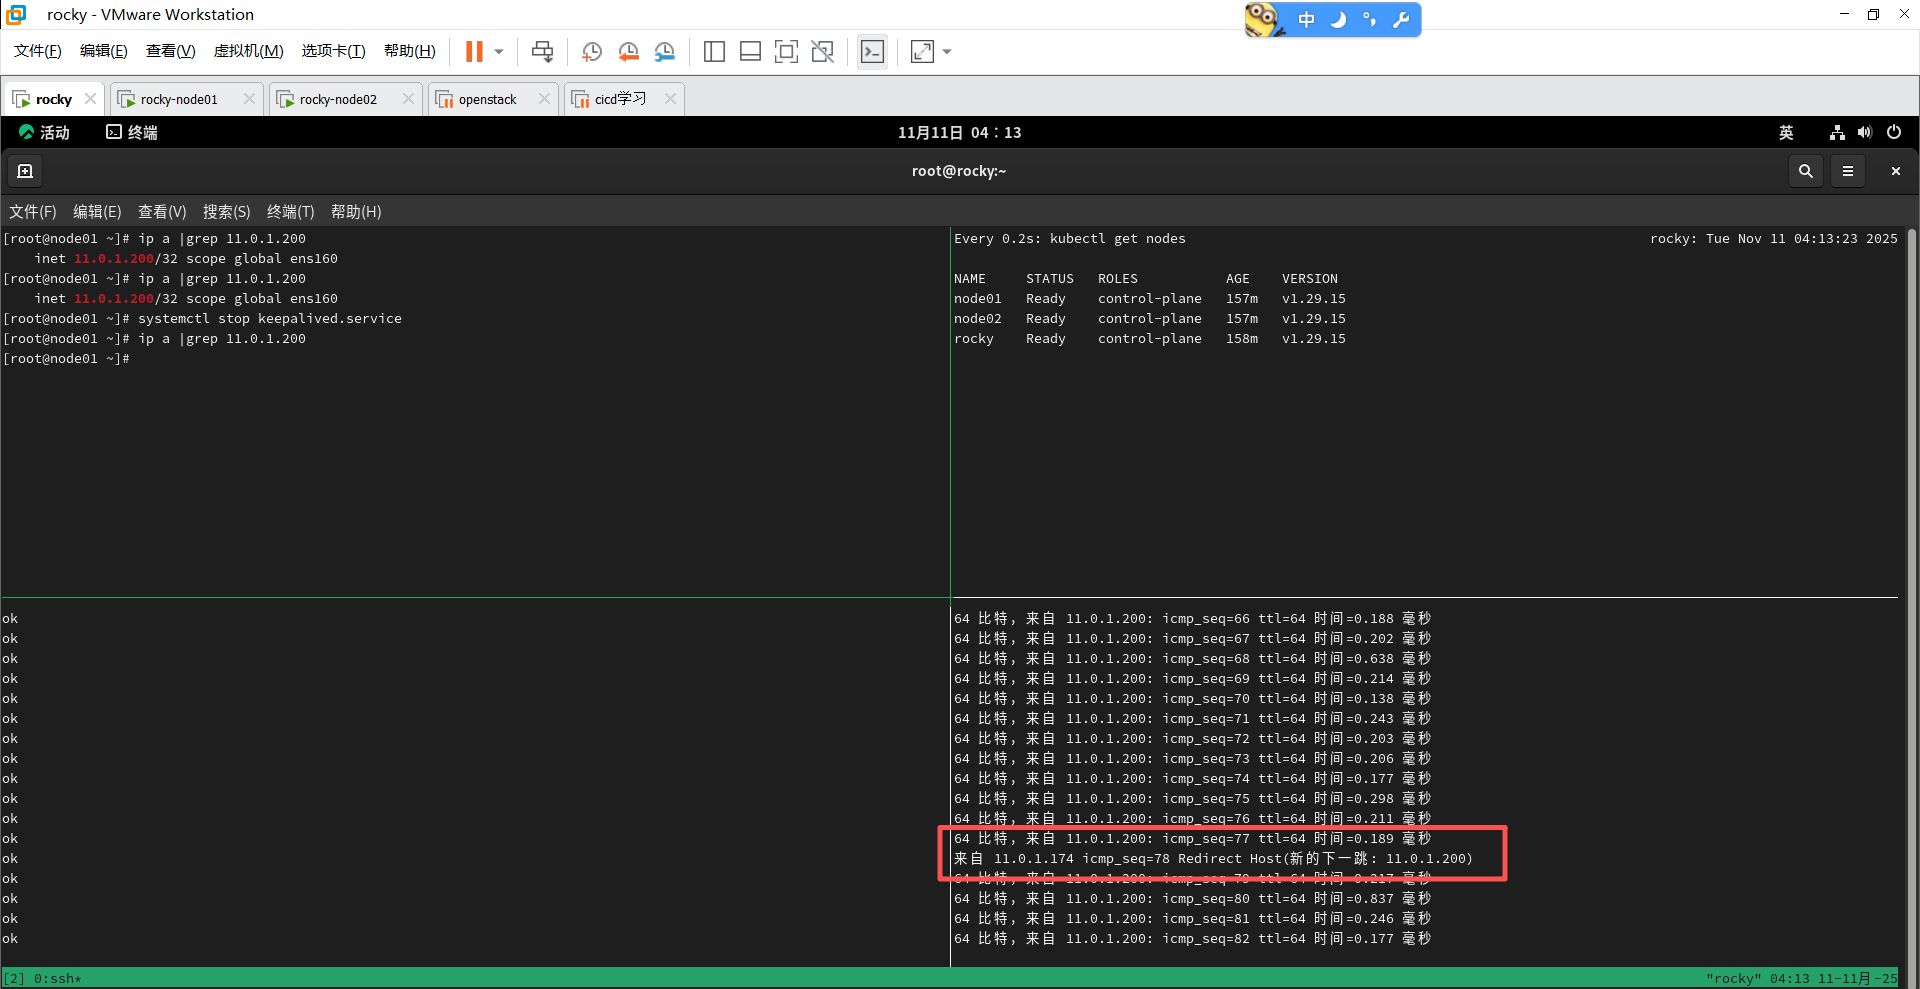
Task: Toggle Unity mode icon
Action: pos(822,51)
